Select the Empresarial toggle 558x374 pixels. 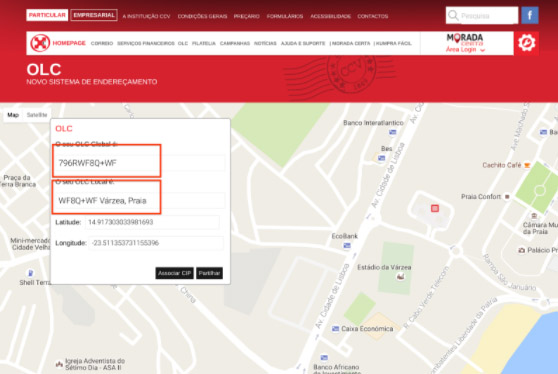pos(94,15)
